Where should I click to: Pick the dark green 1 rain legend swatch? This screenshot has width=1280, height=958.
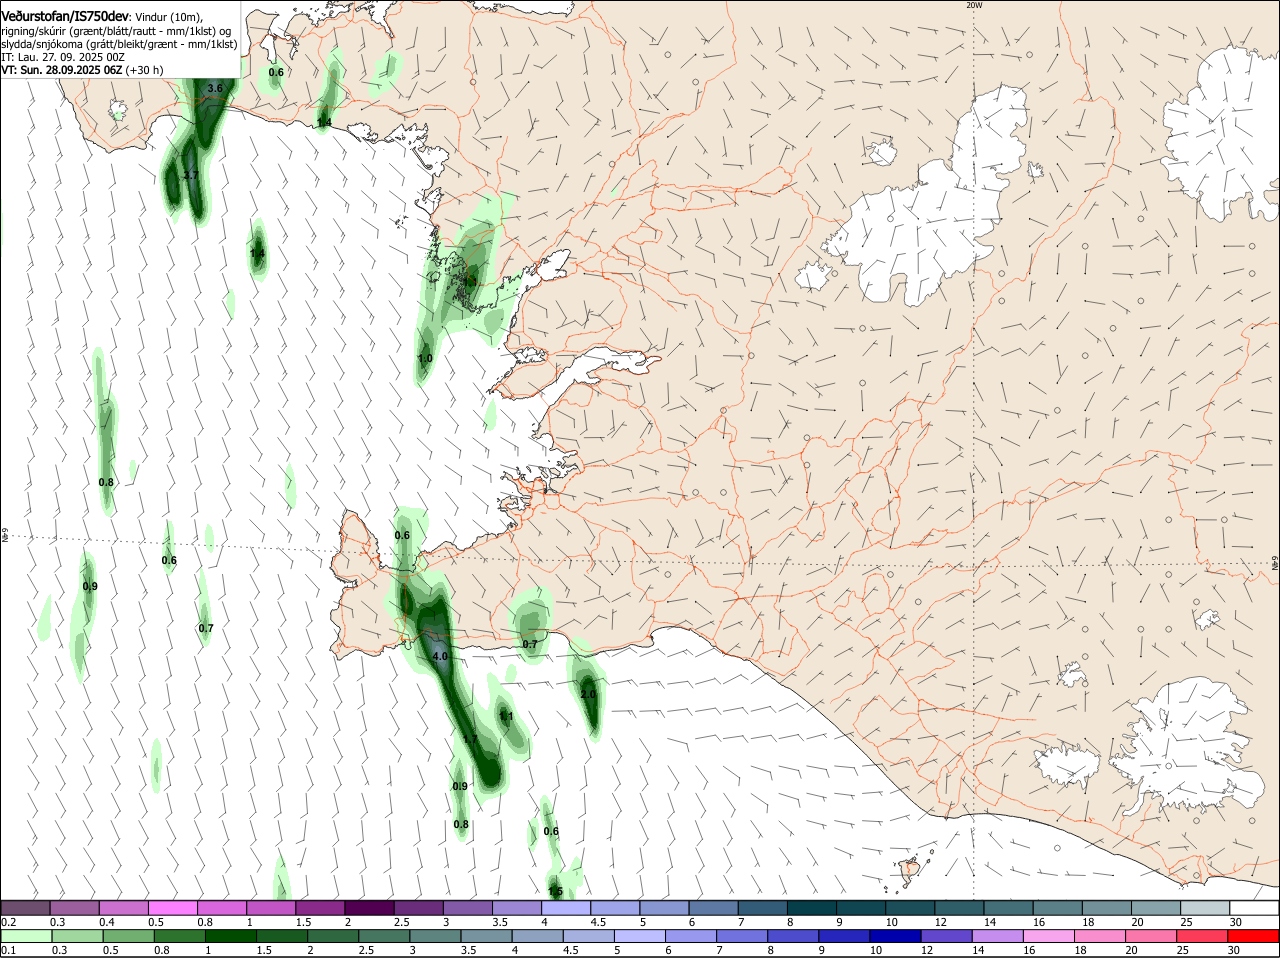(x=230, y=936)
